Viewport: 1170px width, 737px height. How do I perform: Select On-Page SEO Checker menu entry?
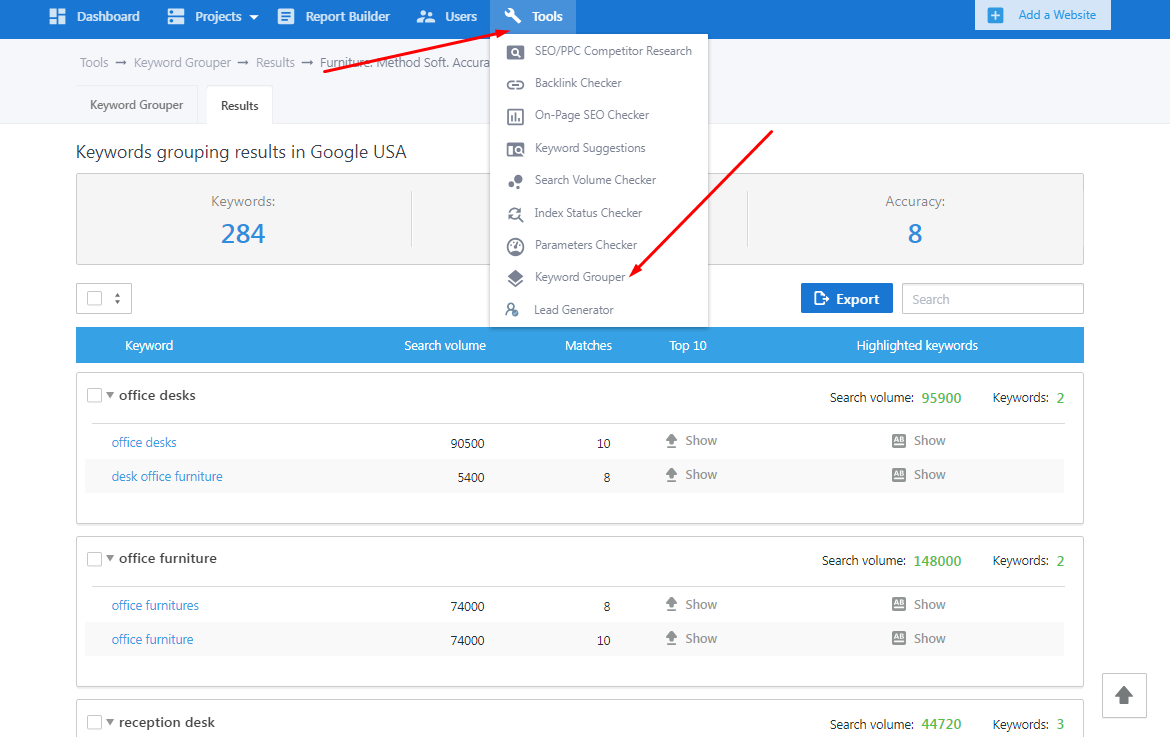pyautogui.click(x=592, y=115)
